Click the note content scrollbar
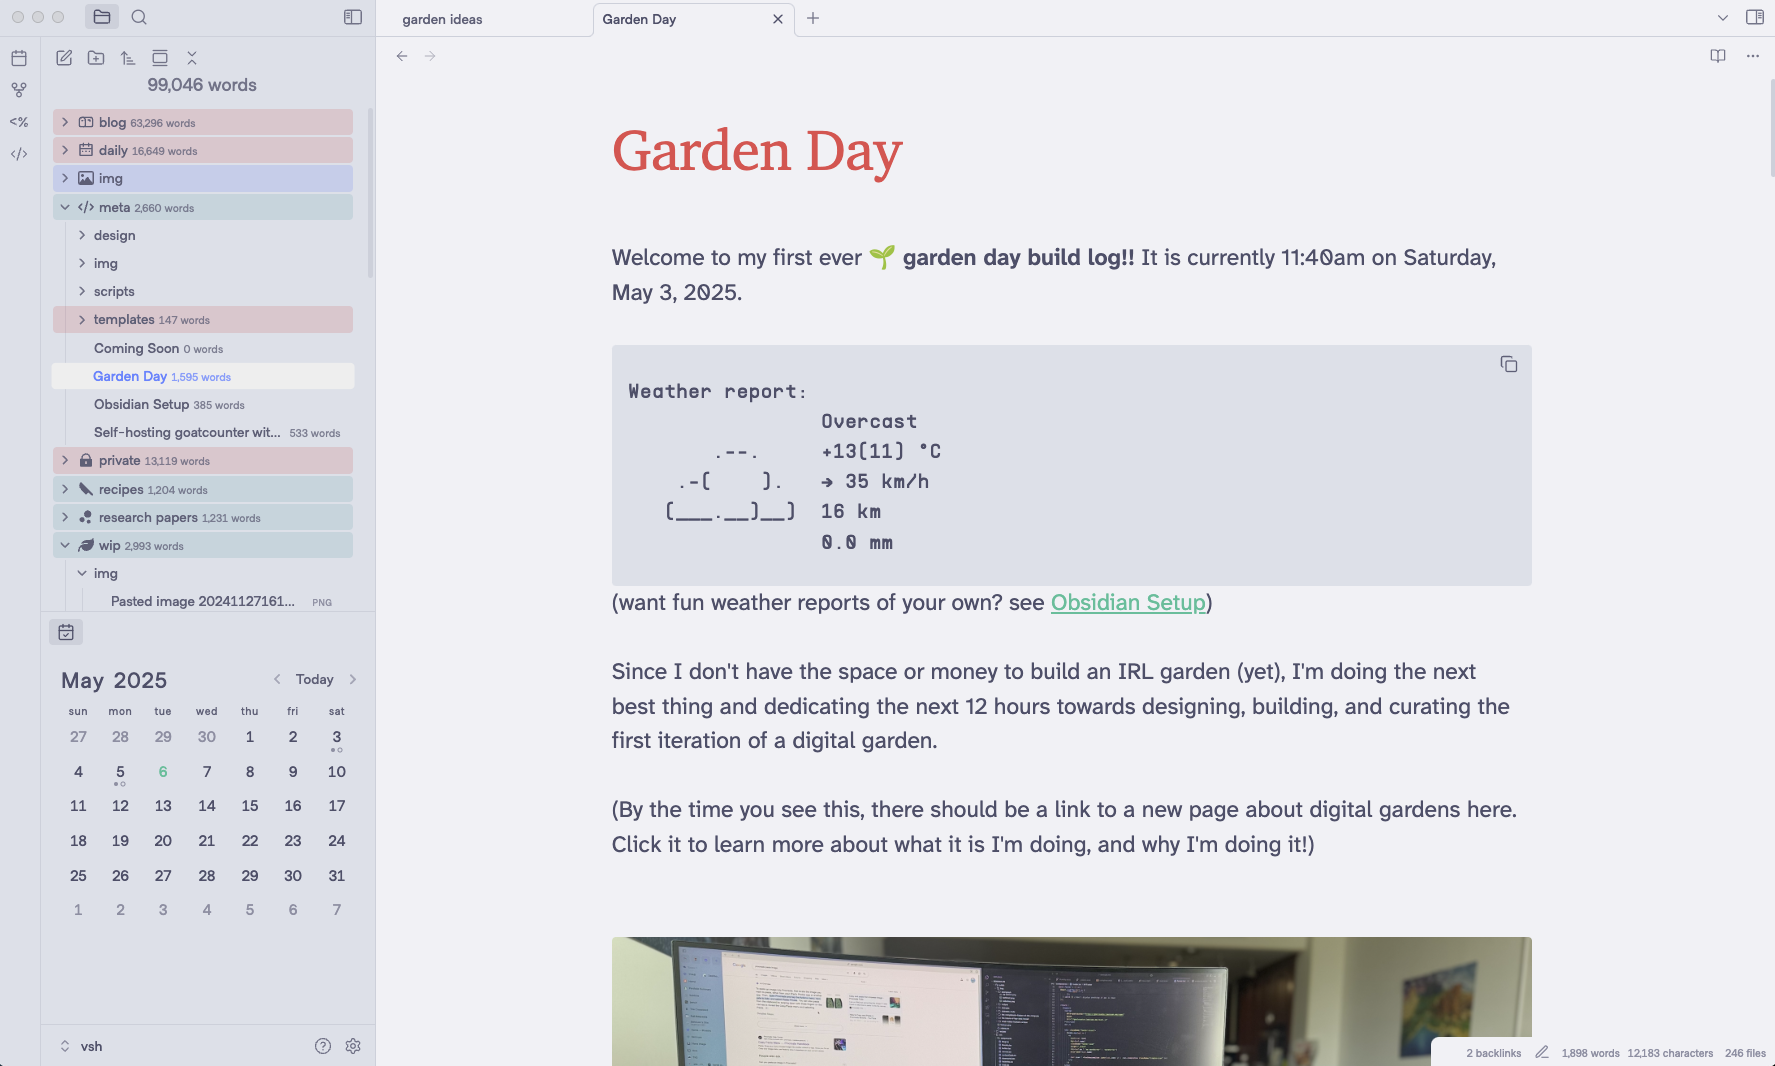 tap(1771, 127)
